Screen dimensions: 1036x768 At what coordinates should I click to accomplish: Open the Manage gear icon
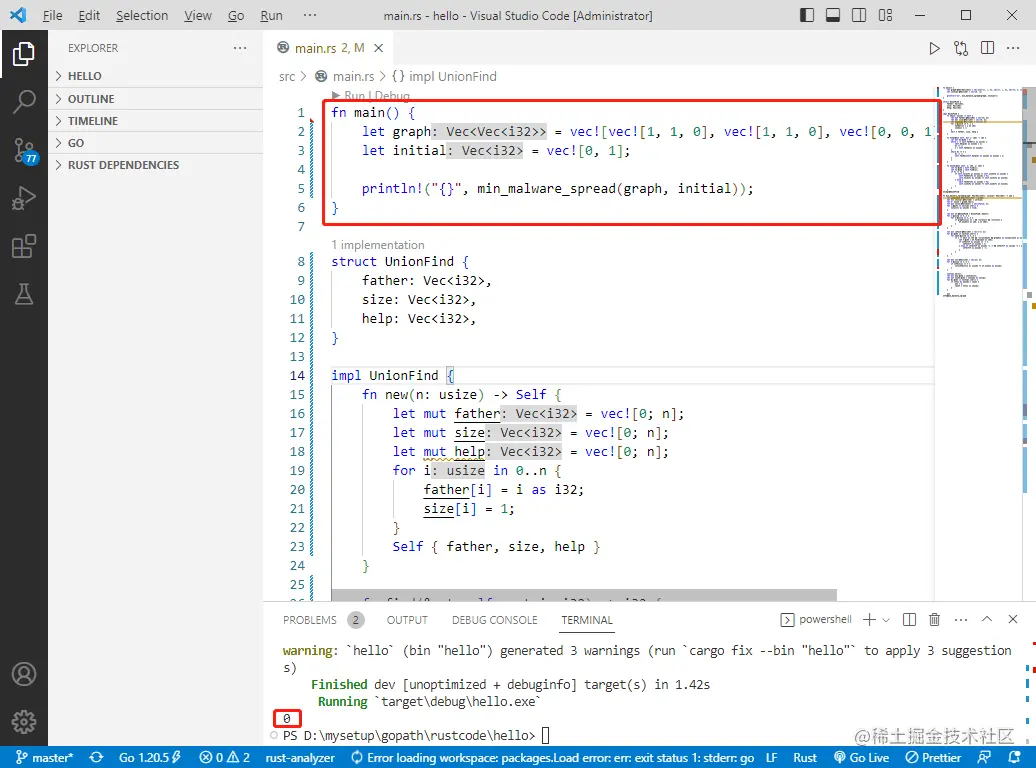[x=24, y=722]
